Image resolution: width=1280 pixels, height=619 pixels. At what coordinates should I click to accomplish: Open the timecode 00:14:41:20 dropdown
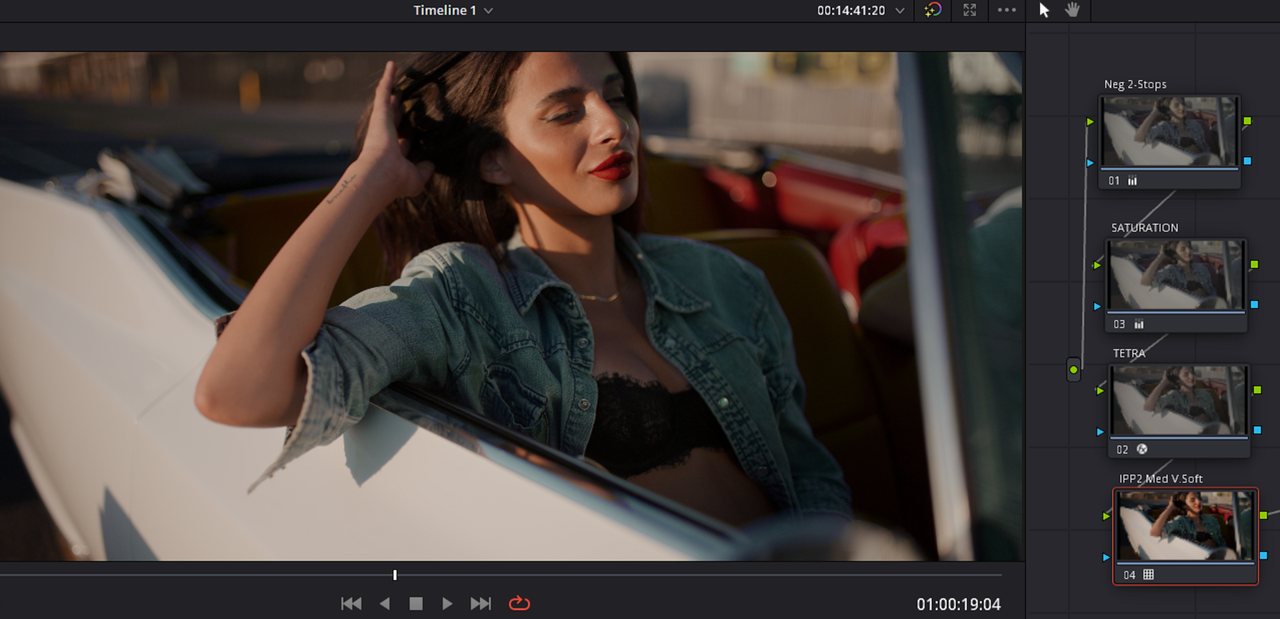click(x=860, y=10)
